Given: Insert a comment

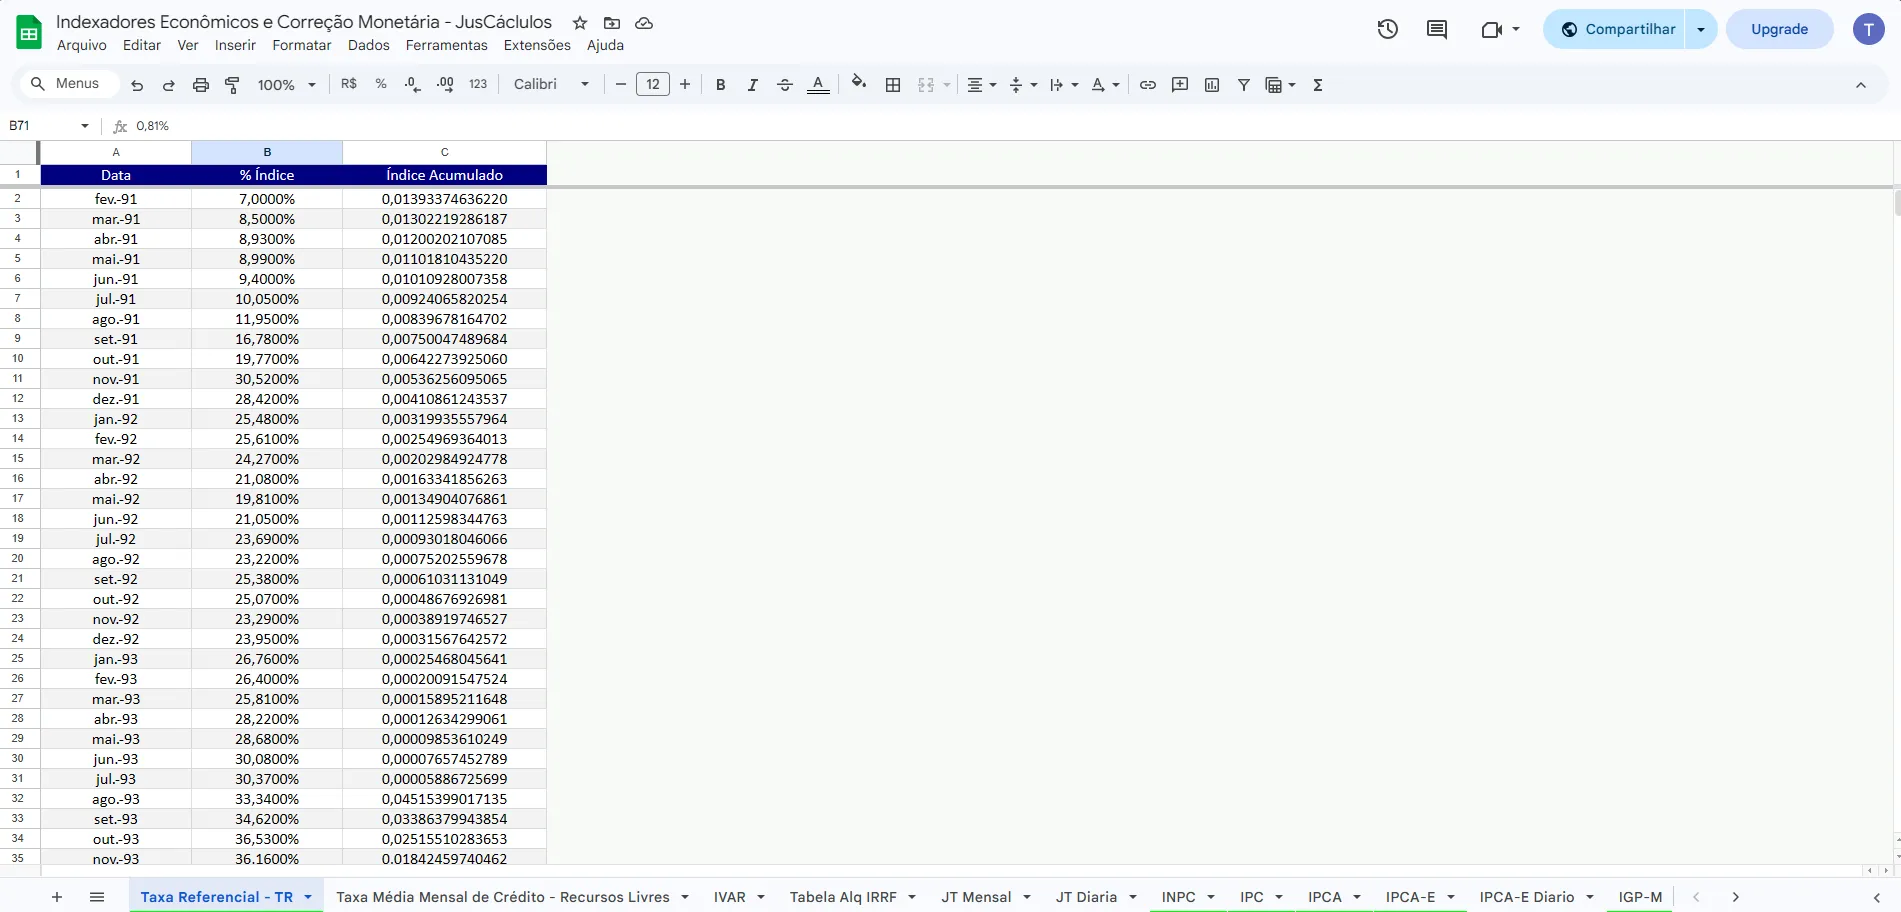Looking at the screenshot, I should click(1180, 85).
